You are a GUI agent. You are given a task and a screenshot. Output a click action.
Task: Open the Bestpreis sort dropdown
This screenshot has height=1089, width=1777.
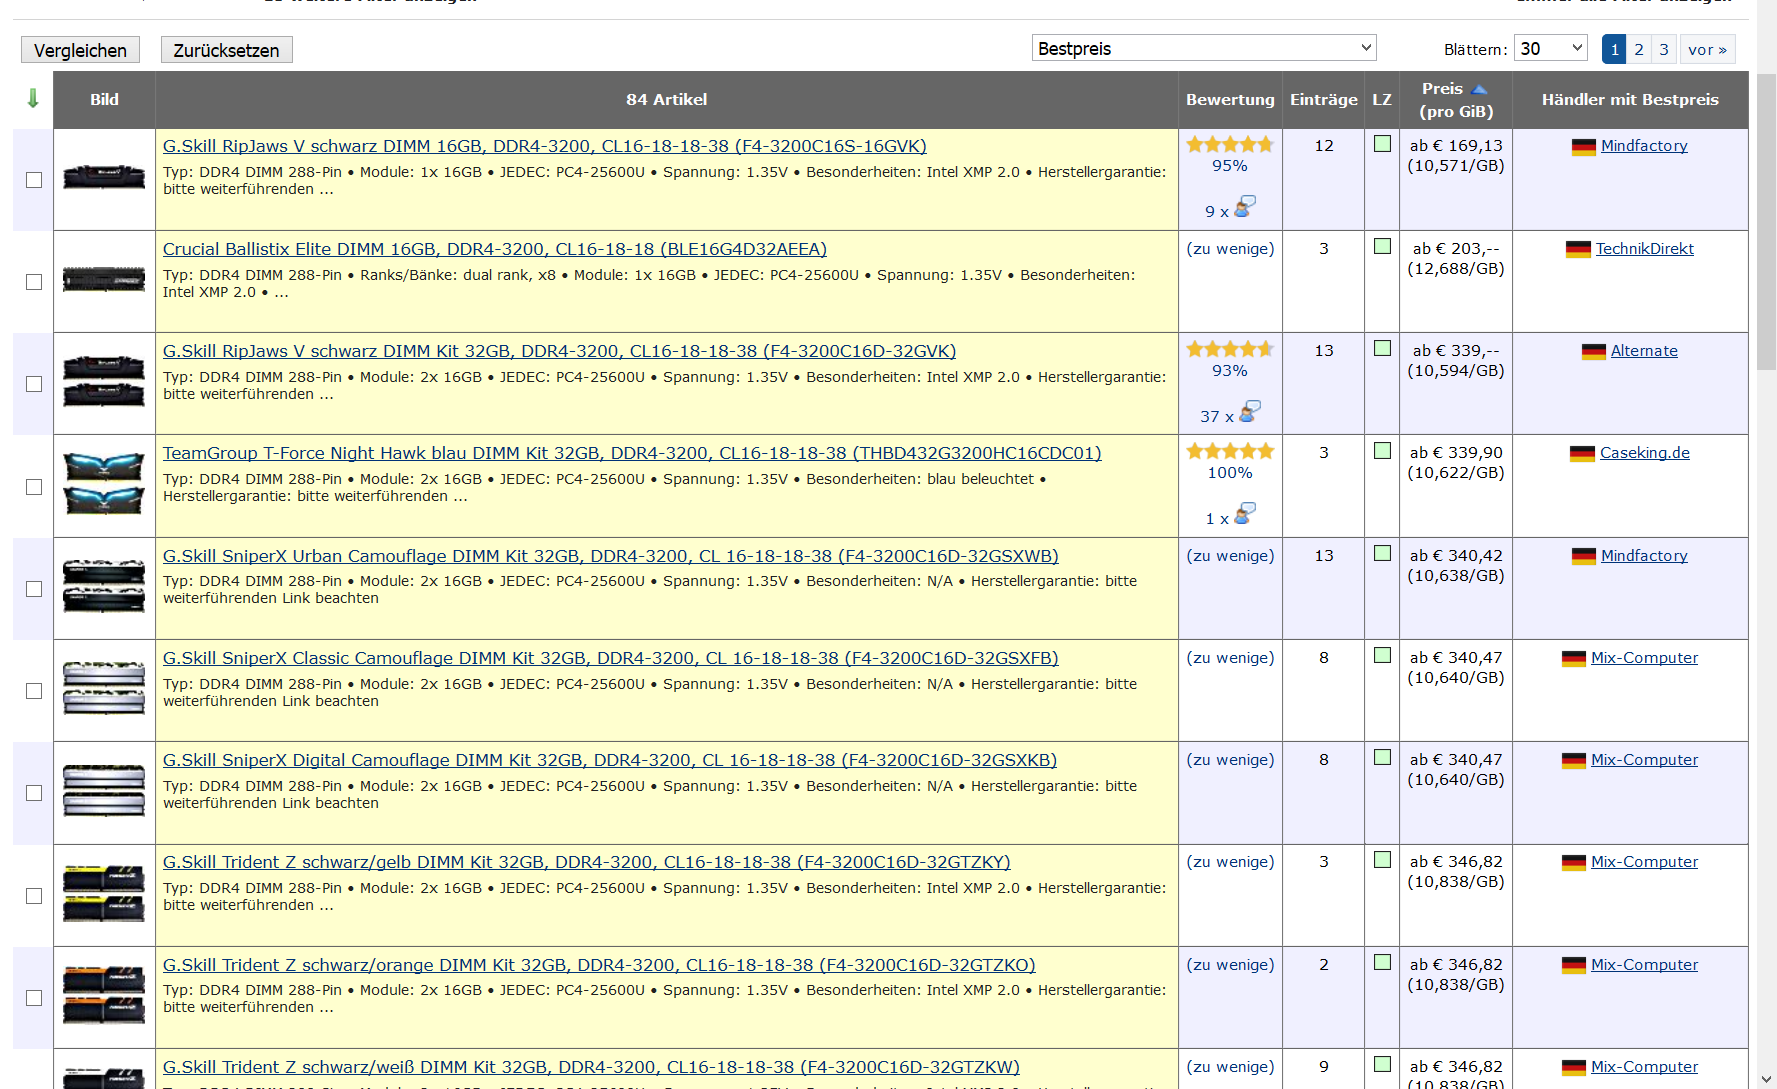(1204, 48)
